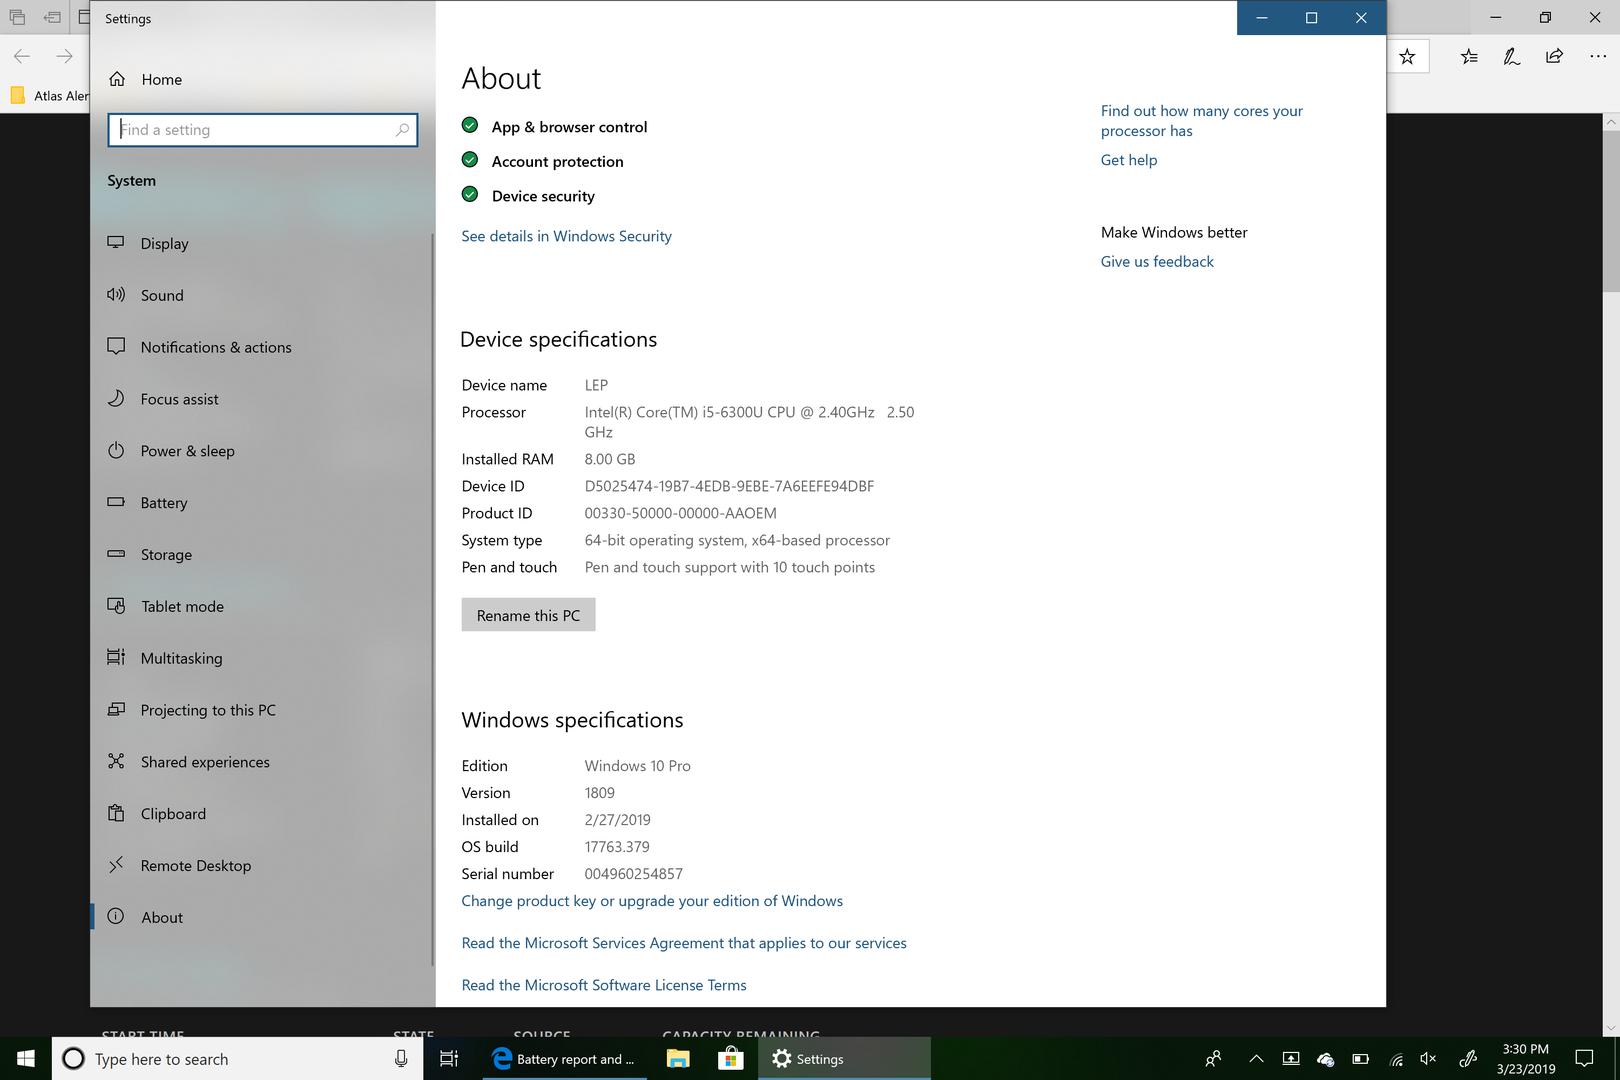The image size is (1620, 1080).
Task: Click the Remote Desktop icon
Action: click(x=116, y=865)
